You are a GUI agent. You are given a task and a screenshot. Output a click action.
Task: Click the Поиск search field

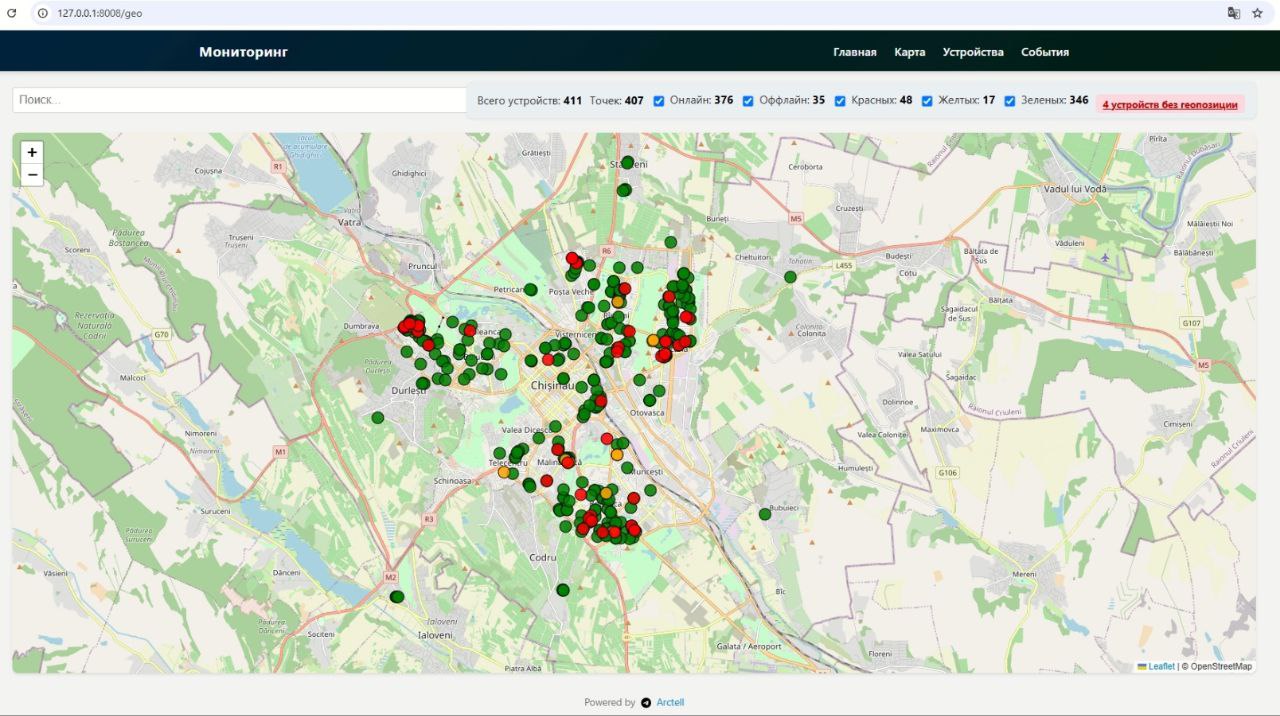[238, 100]
